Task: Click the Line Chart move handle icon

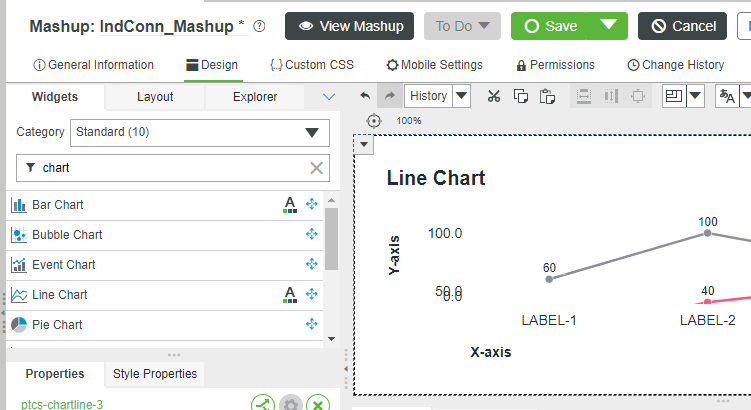Action: pyautogui.click(x=312, y=294)
